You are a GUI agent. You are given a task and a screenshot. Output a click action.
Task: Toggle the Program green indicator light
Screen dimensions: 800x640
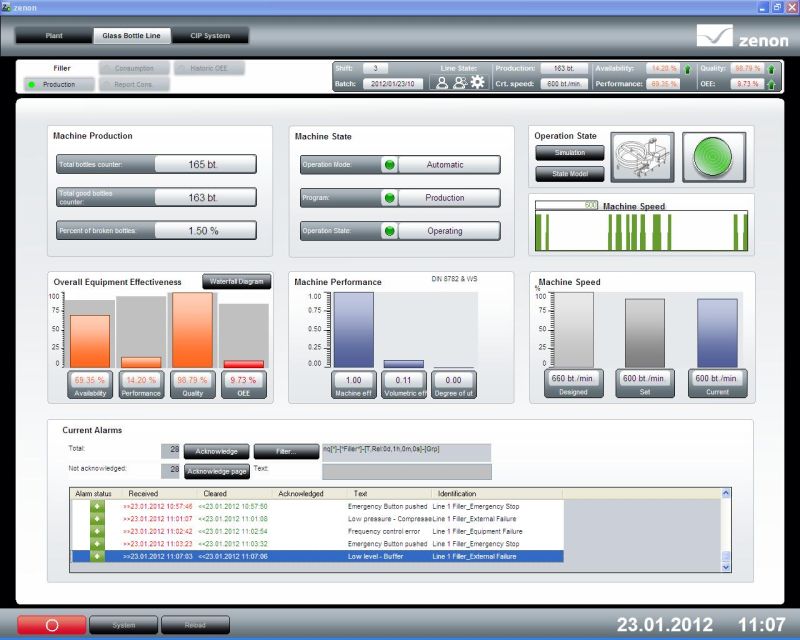pos(389,198)
